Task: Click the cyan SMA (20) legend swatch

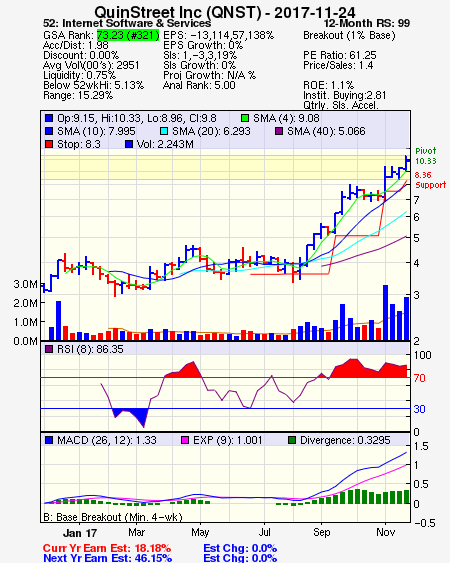Action: pos(163,131)
